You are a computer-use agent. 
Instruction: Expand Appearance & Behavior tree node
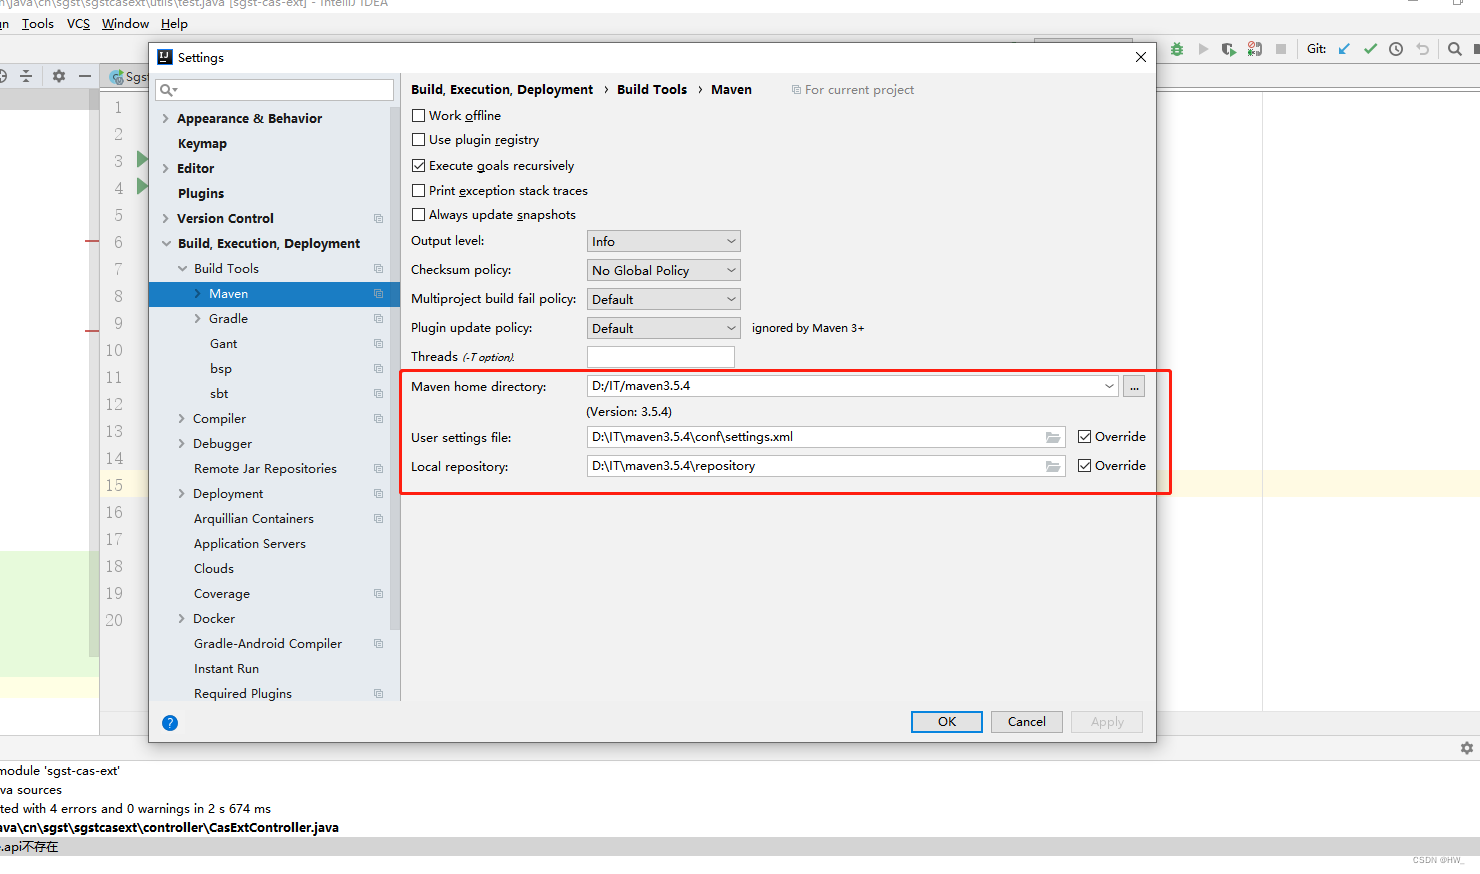(x=165, y=119)
